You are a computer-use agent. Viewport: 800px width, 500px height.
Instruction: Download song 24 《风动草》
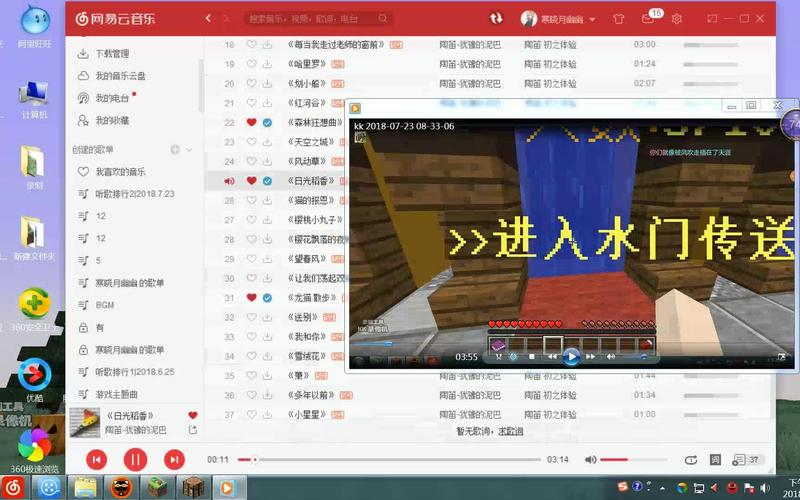point(267,161)
